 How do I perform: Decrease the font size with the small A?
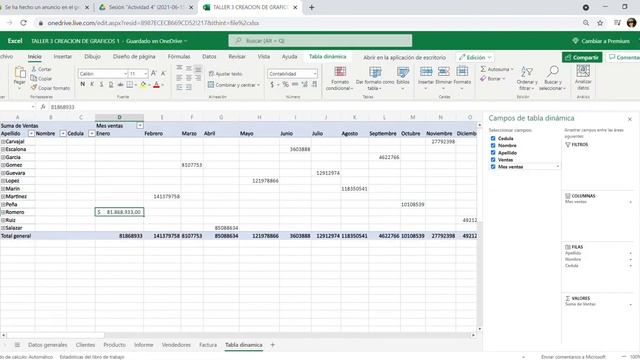(163, 73)
